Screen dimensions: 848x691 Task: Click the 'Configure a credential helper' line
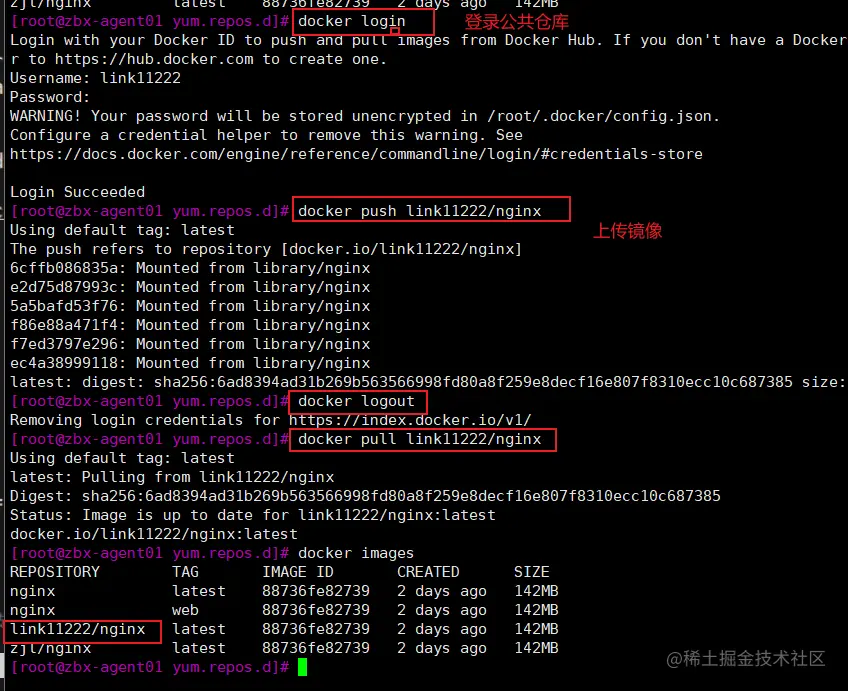(266, 135)
